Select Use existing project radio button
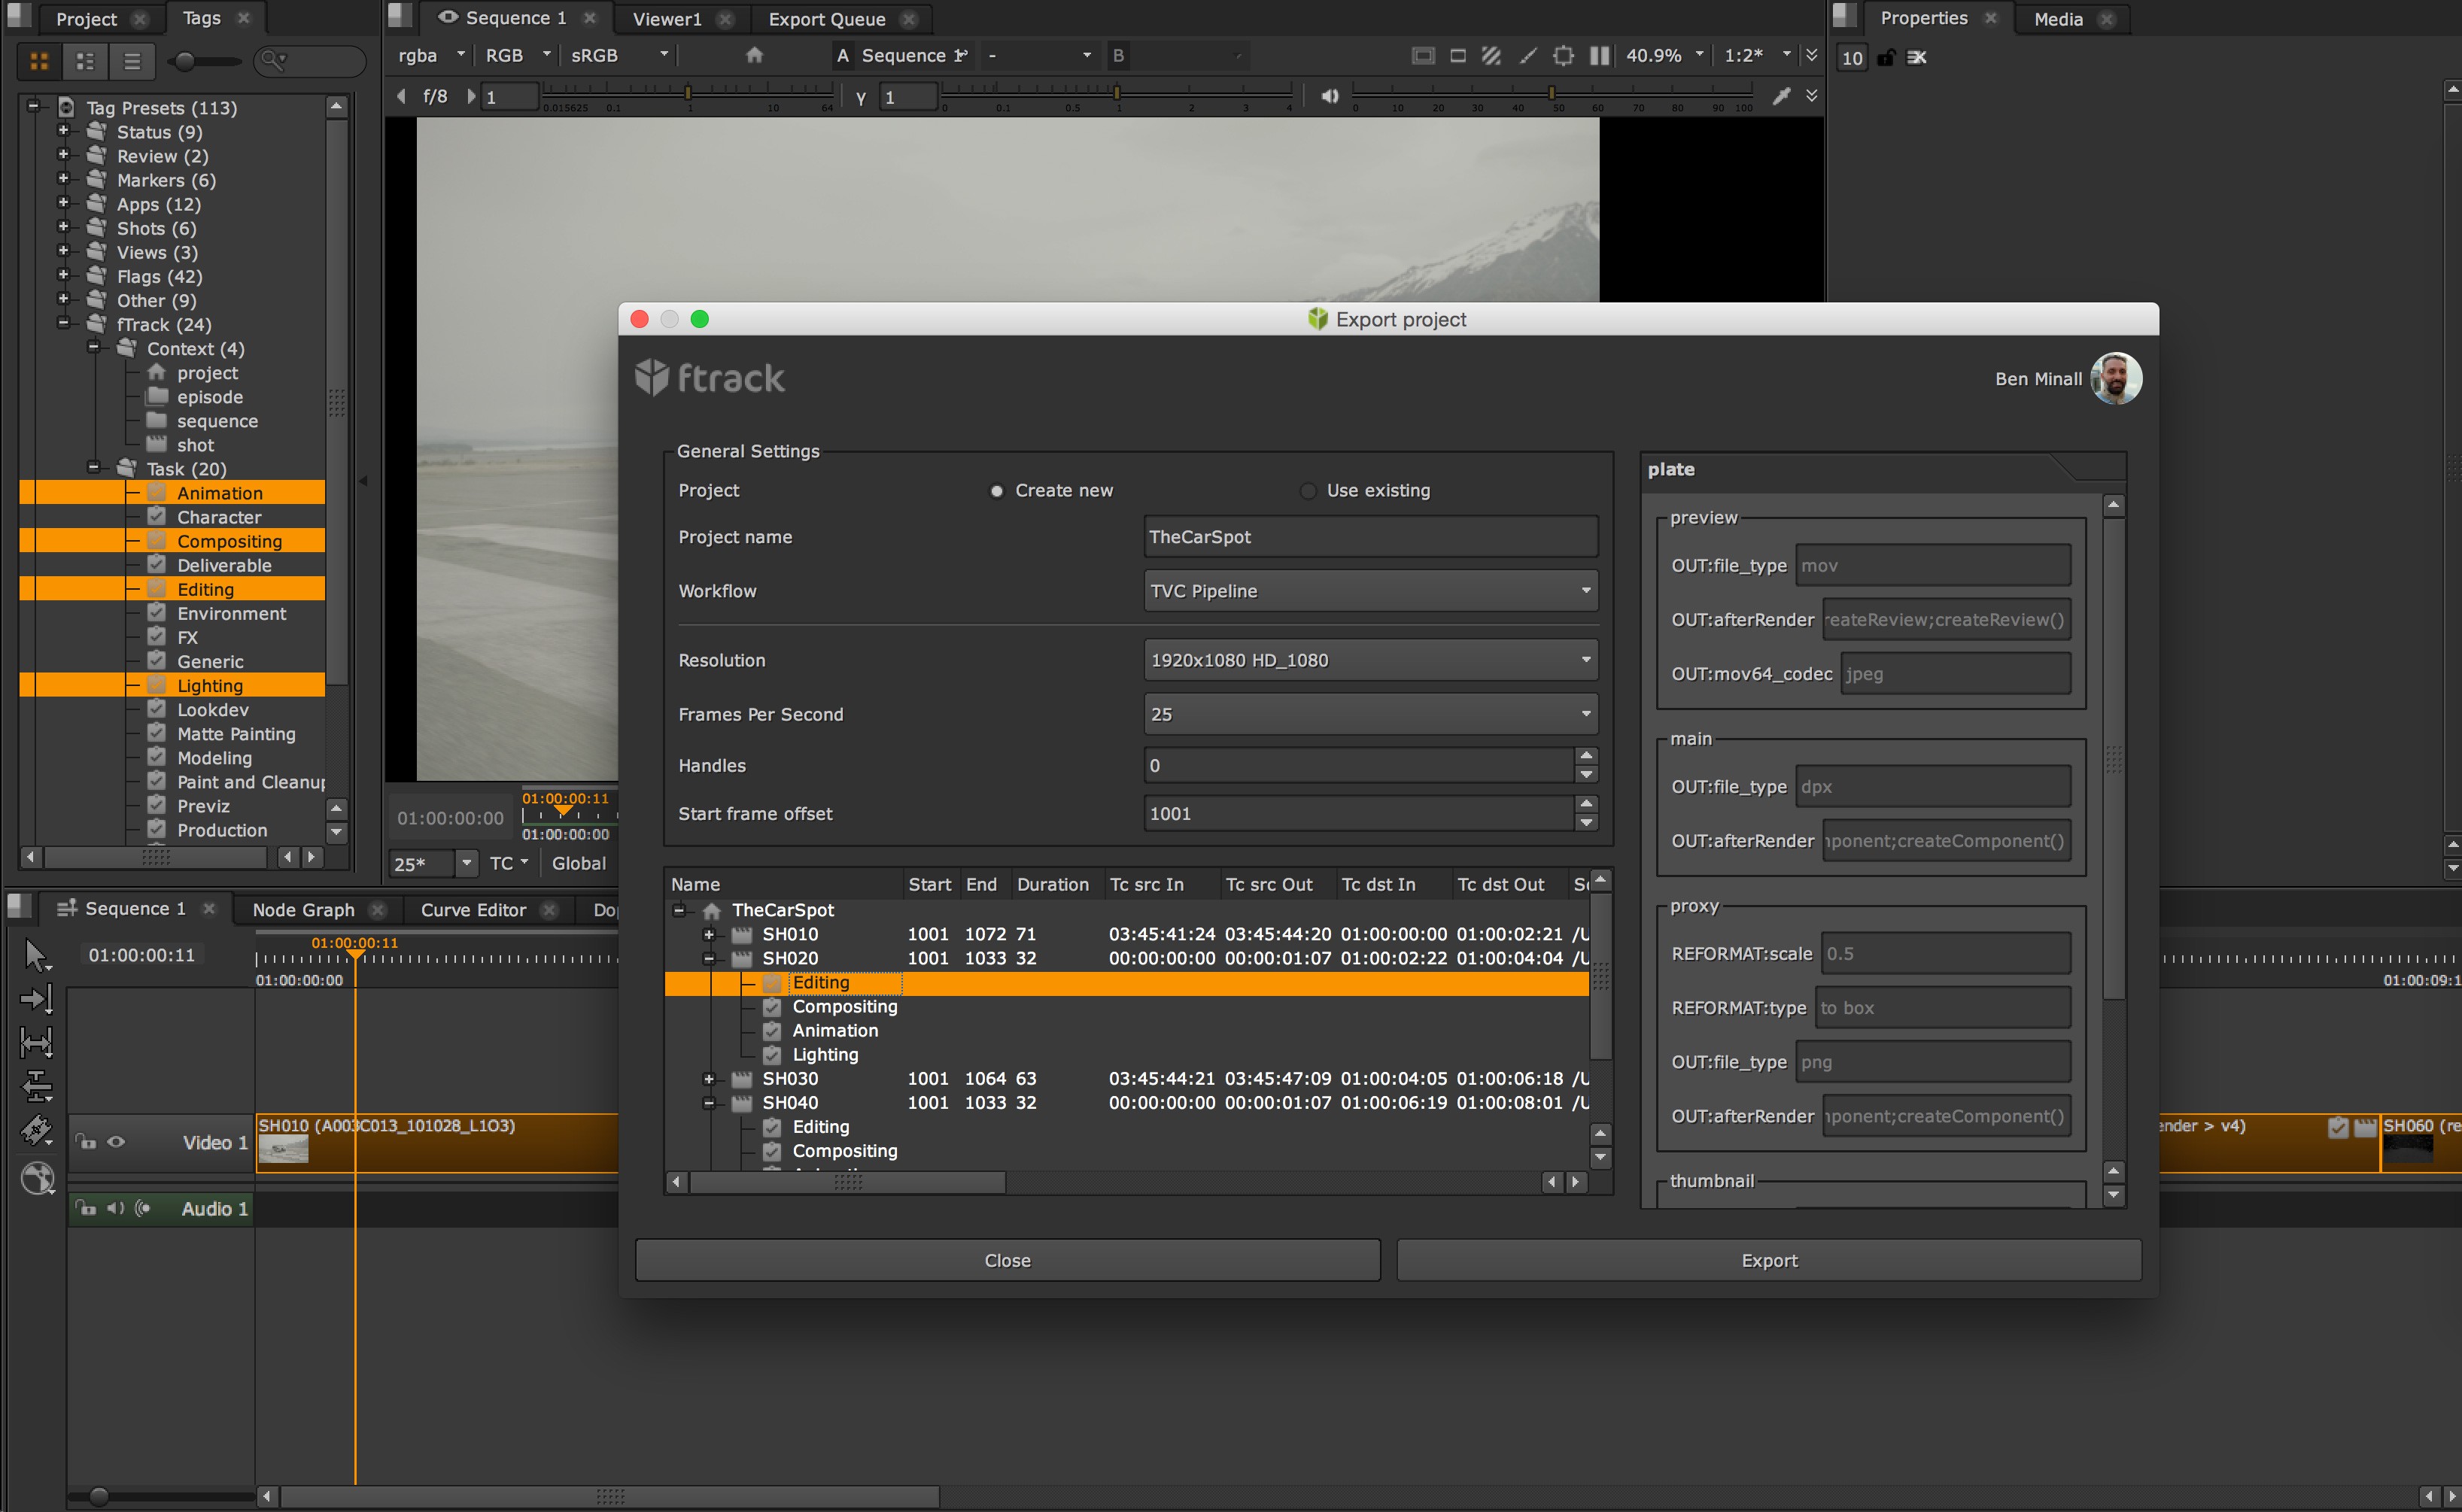The image size is (2462, 1512). point(1307,491)
